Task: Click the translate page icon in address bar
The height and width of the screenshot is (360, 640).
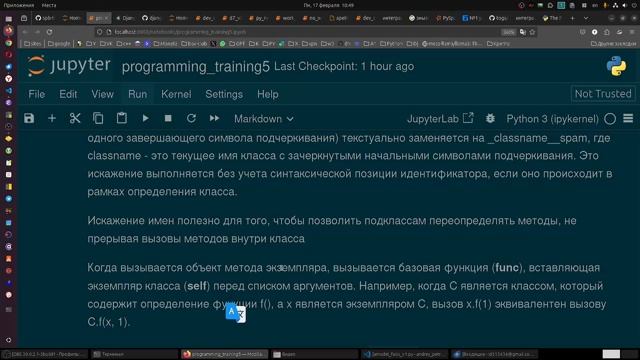Action: point(523,32)
